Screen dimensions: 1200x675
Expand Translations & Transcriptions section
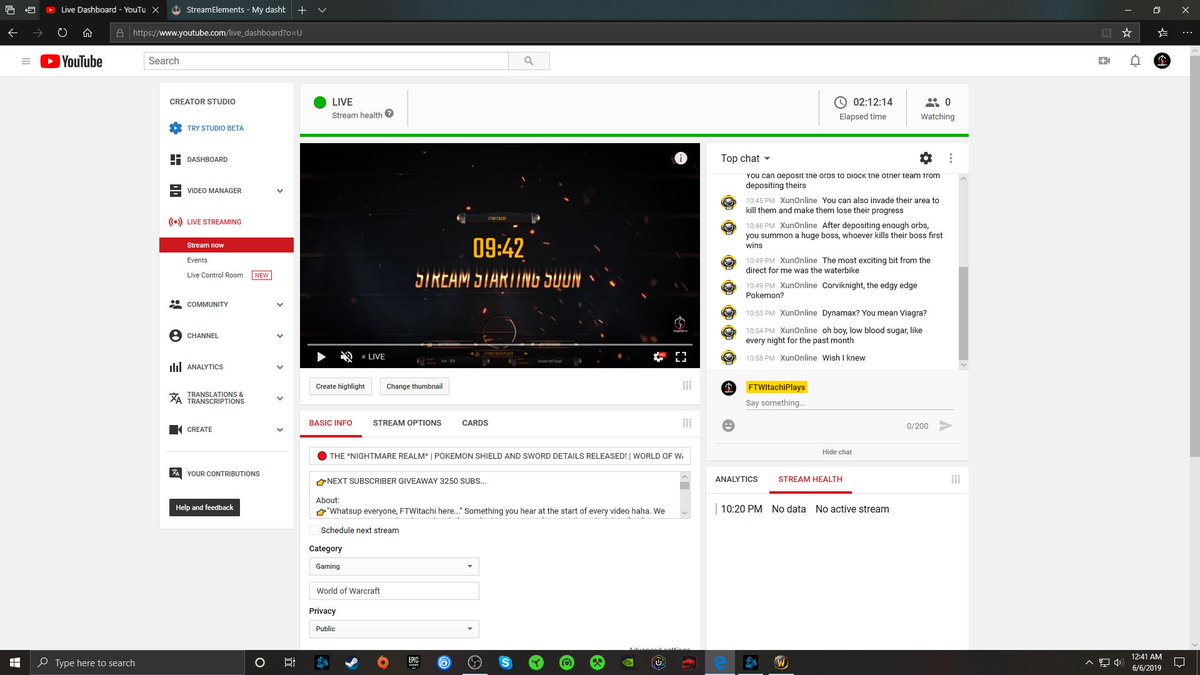[280, 398]
